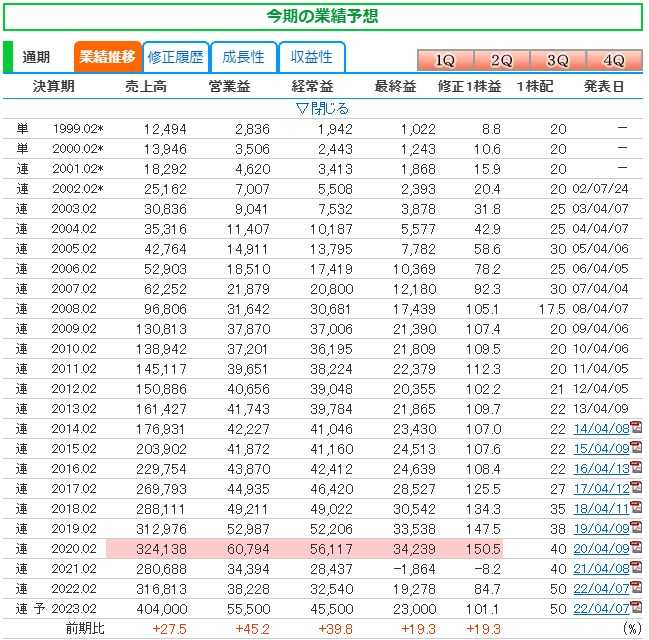Viewport: 649px width, 640px height.
Task: Open the 18/04/11 announcement link
Action: [x=601, y=509]
